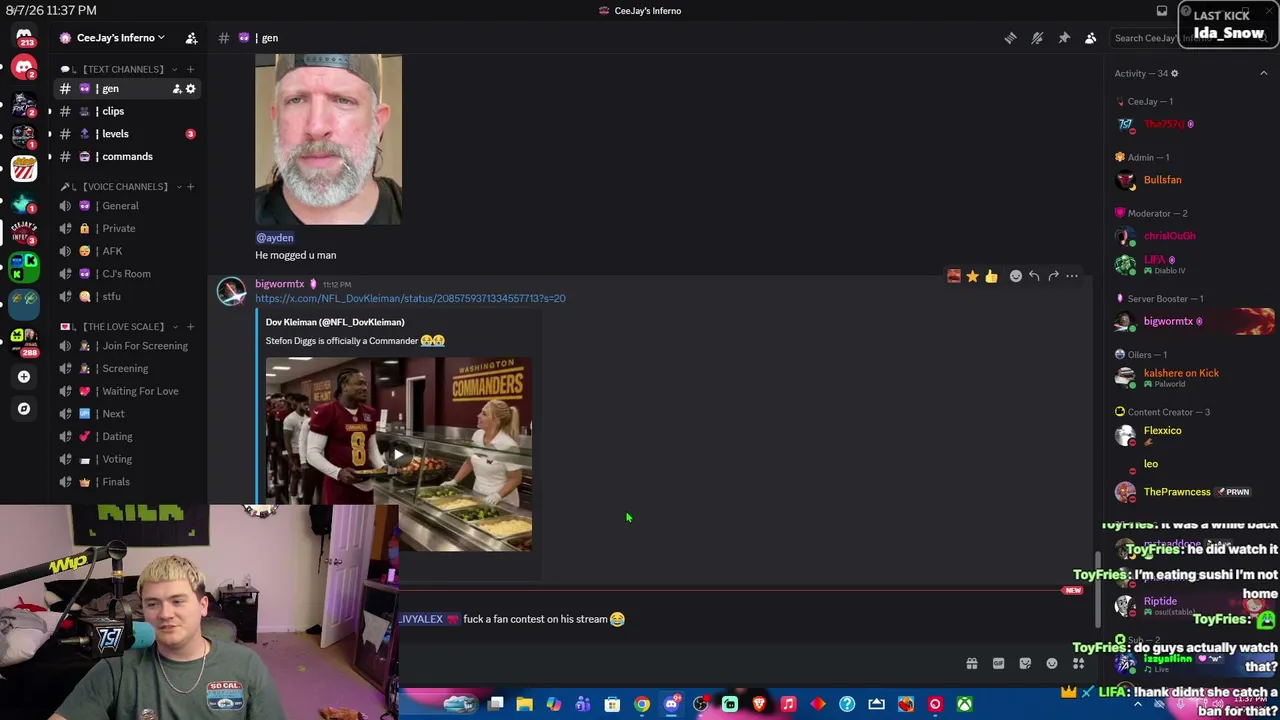Open more options on bigwormtx message
Screen dimensions: 1280x720
click(x=1072, y=276)
